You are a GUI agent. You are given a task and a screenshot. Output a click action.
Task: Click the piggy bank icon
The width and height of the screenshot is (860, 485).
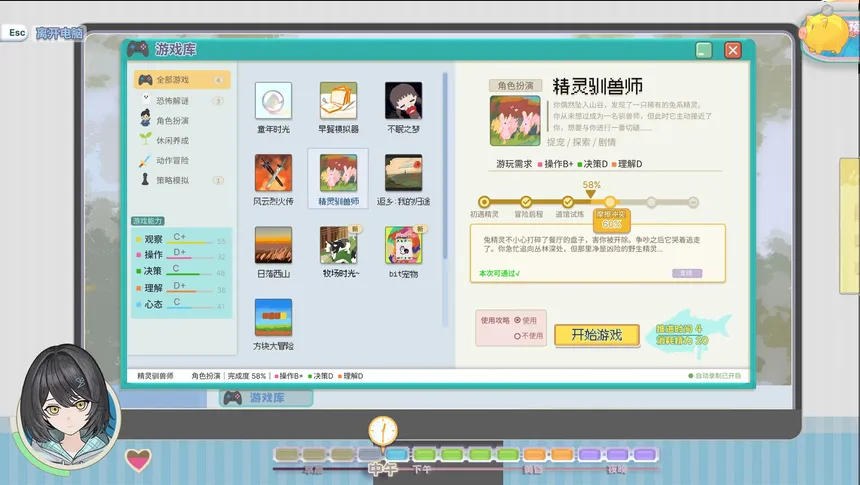(825, 32)
